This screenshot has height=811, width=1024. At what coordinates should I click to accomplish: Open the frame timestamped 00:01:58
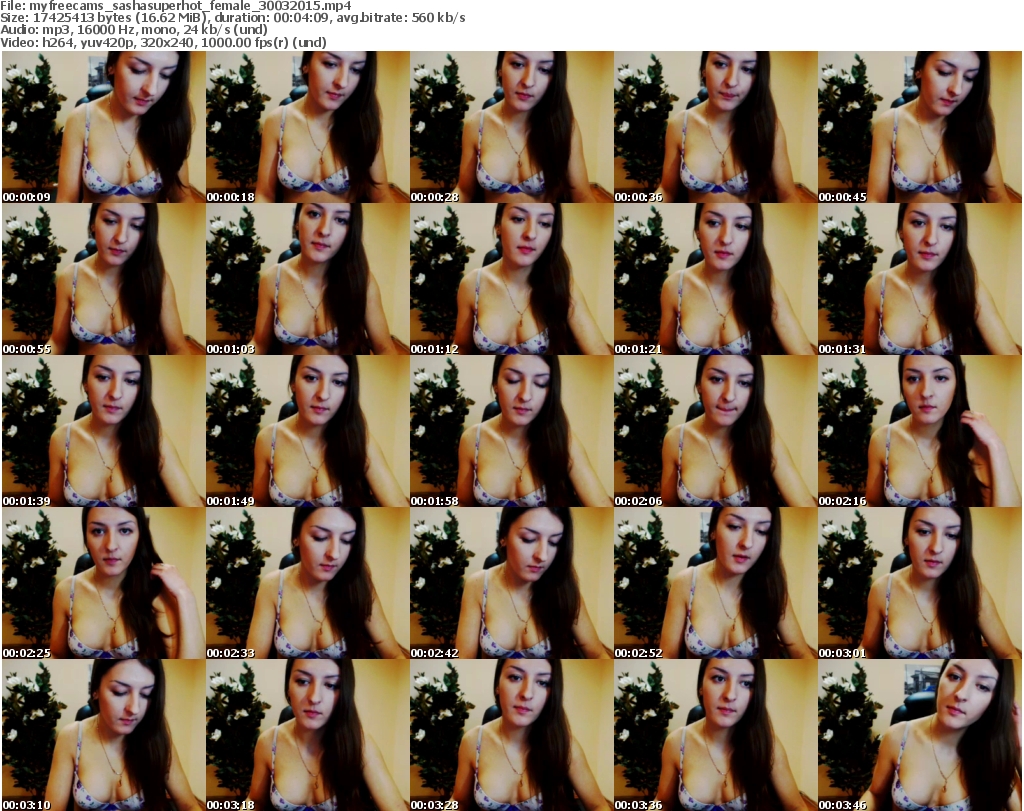(x=511, y=432)
